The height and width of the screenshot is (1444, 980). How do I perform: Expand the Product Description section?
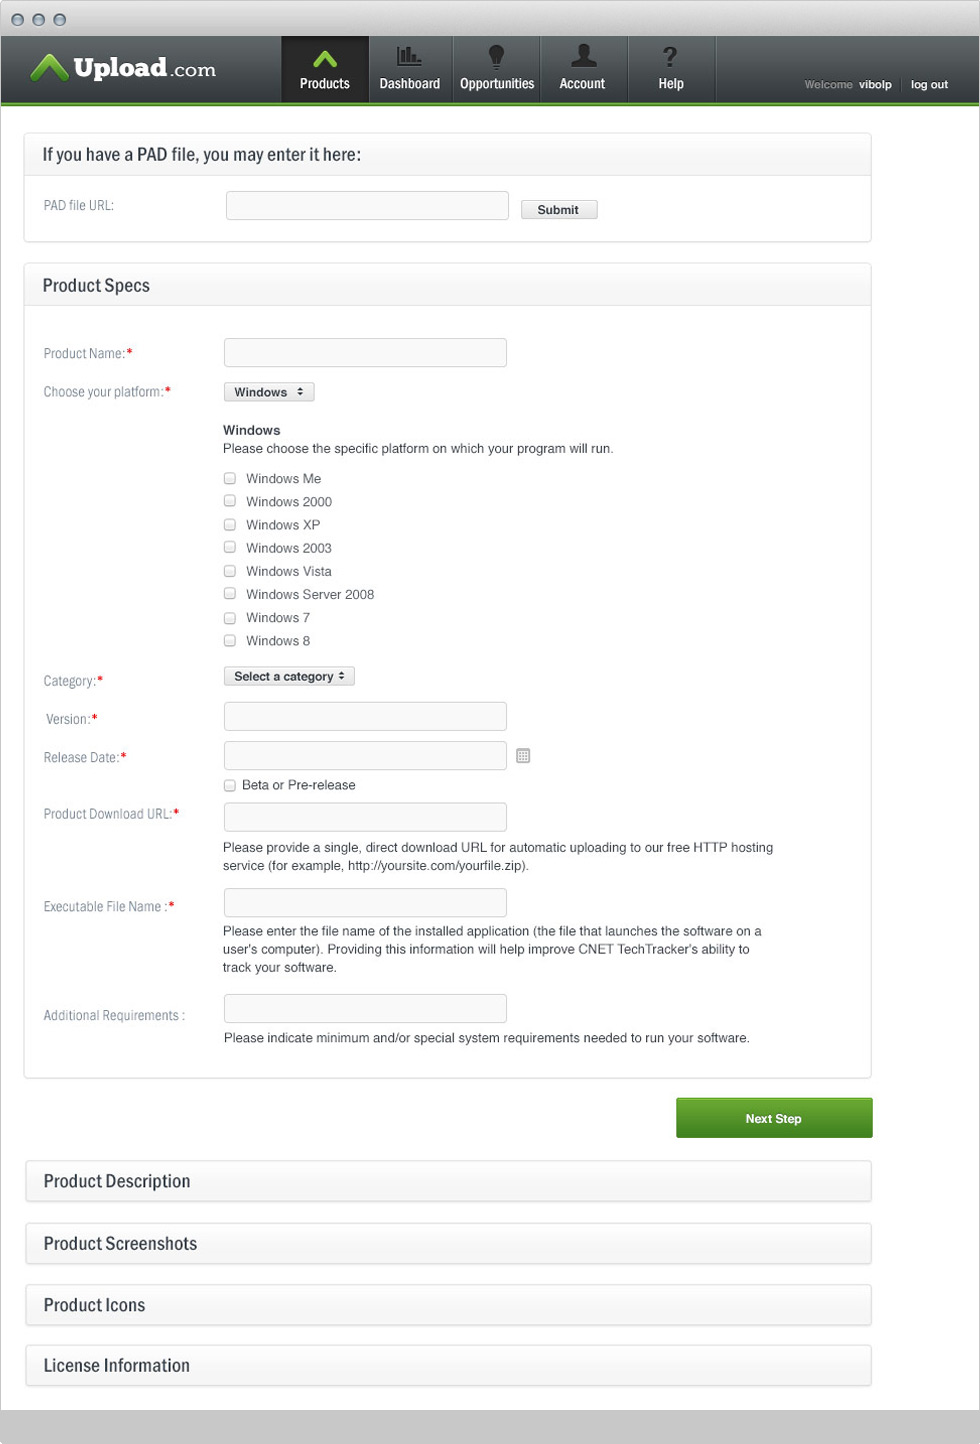coord(448,1181)
